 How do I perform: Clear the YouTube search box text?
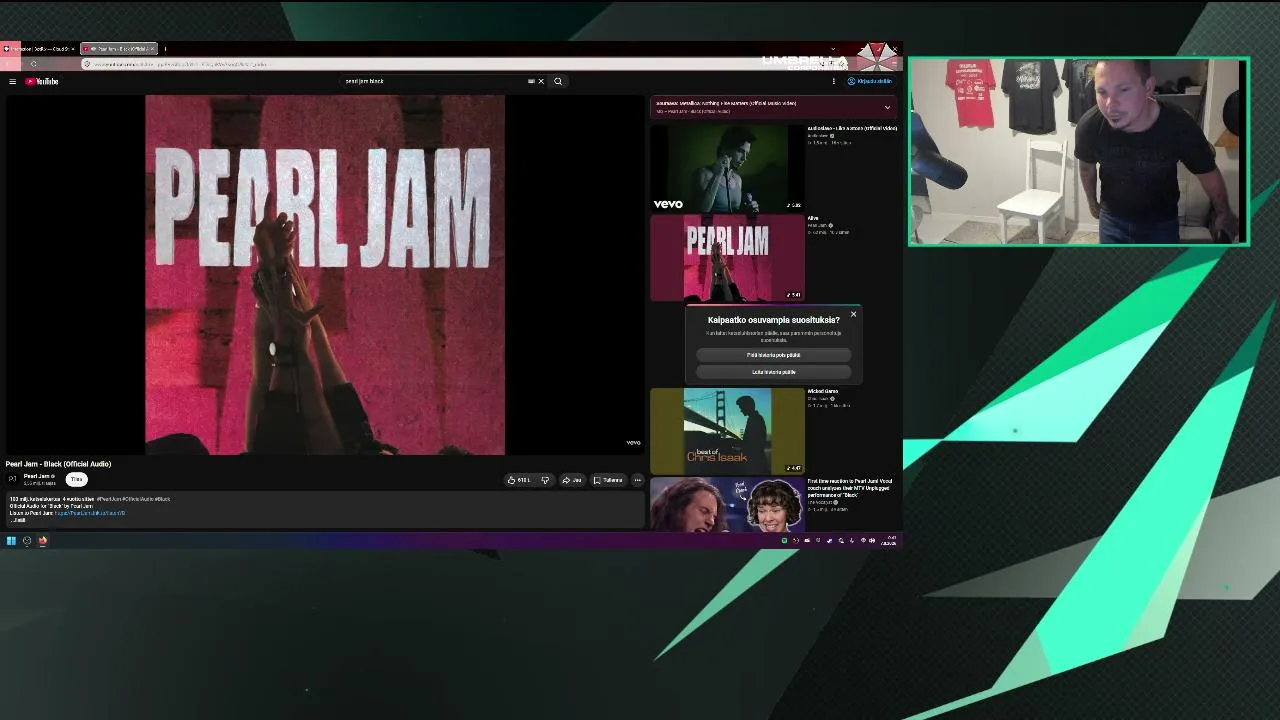pos(541,82)
